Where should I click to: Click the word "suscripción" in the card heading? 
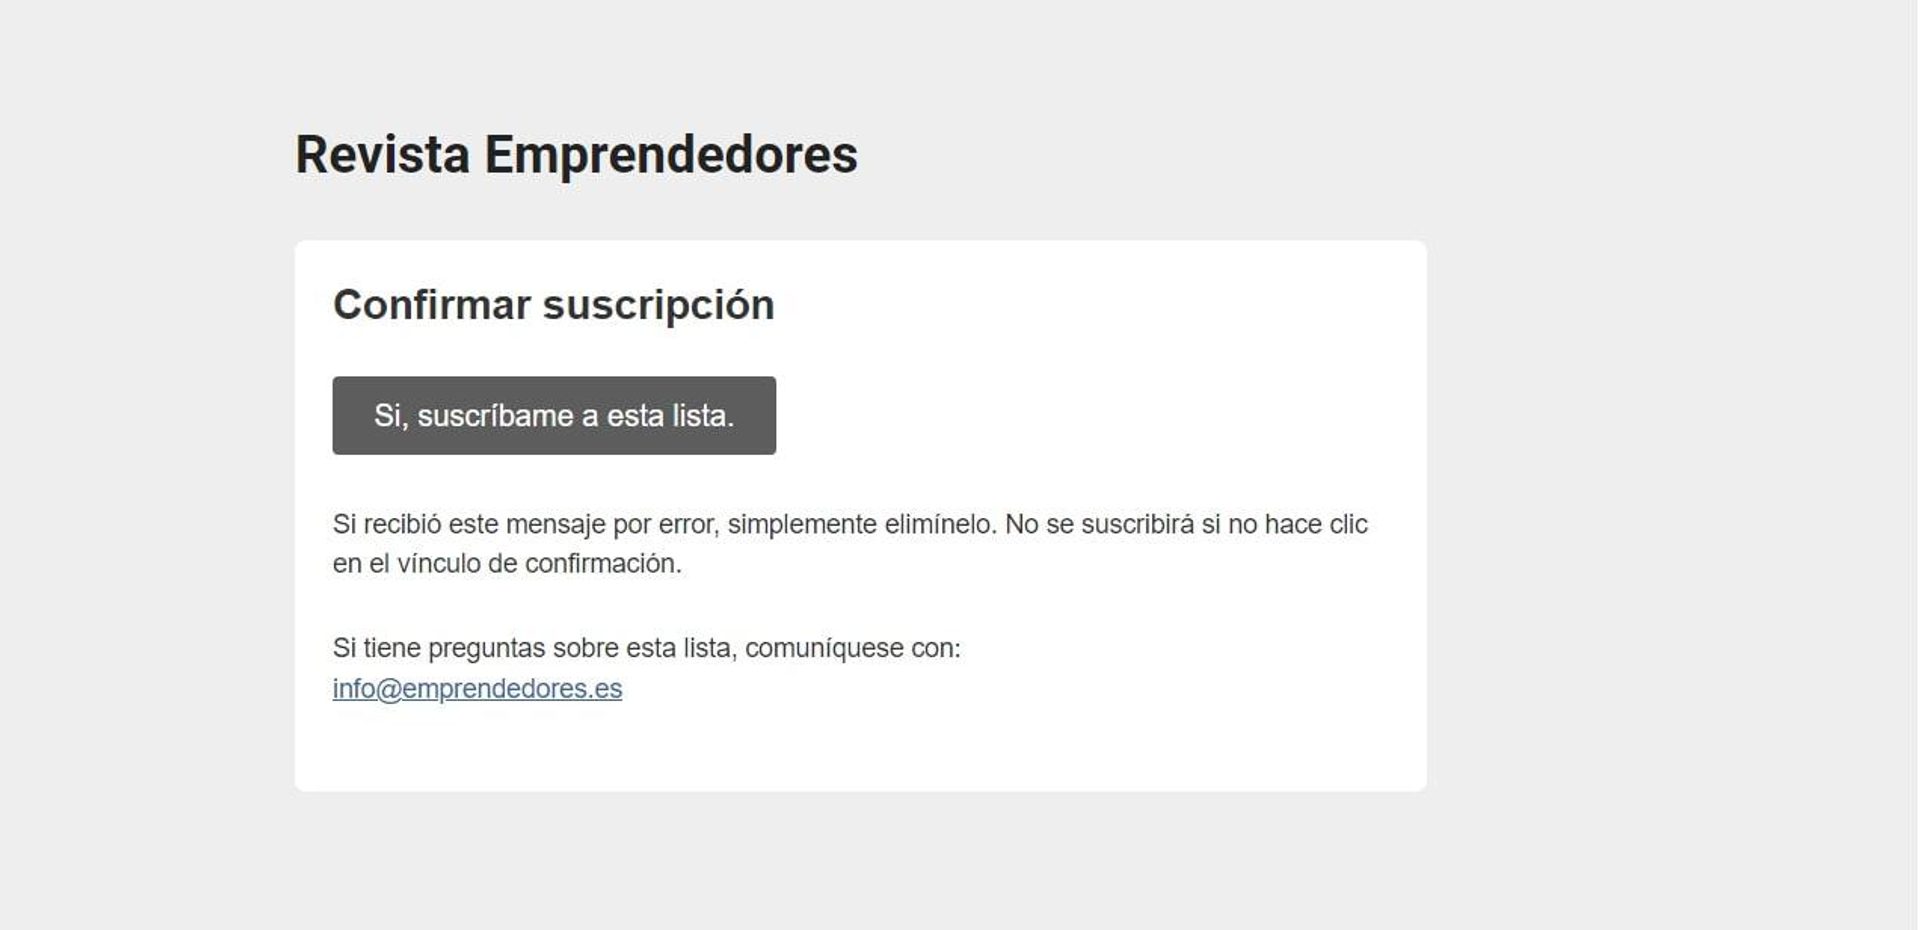(x=659, y=305)
